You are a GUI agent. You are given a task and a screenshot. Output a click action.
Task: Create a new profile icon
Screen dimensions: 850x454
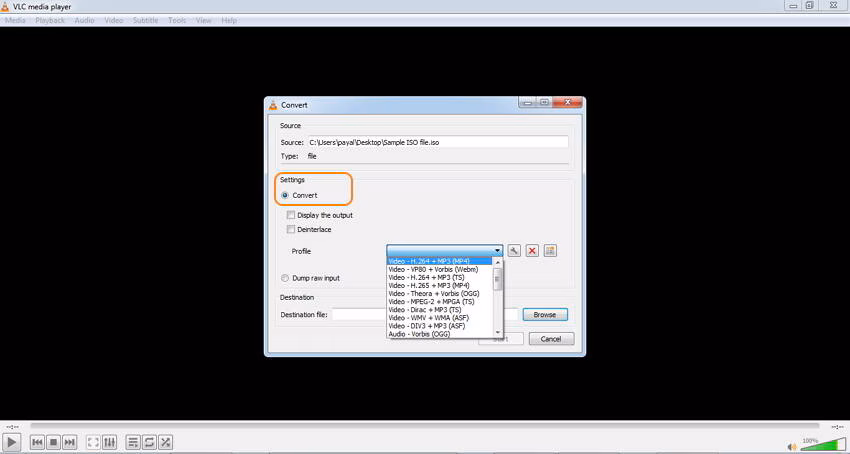click(x=550, y=251)
